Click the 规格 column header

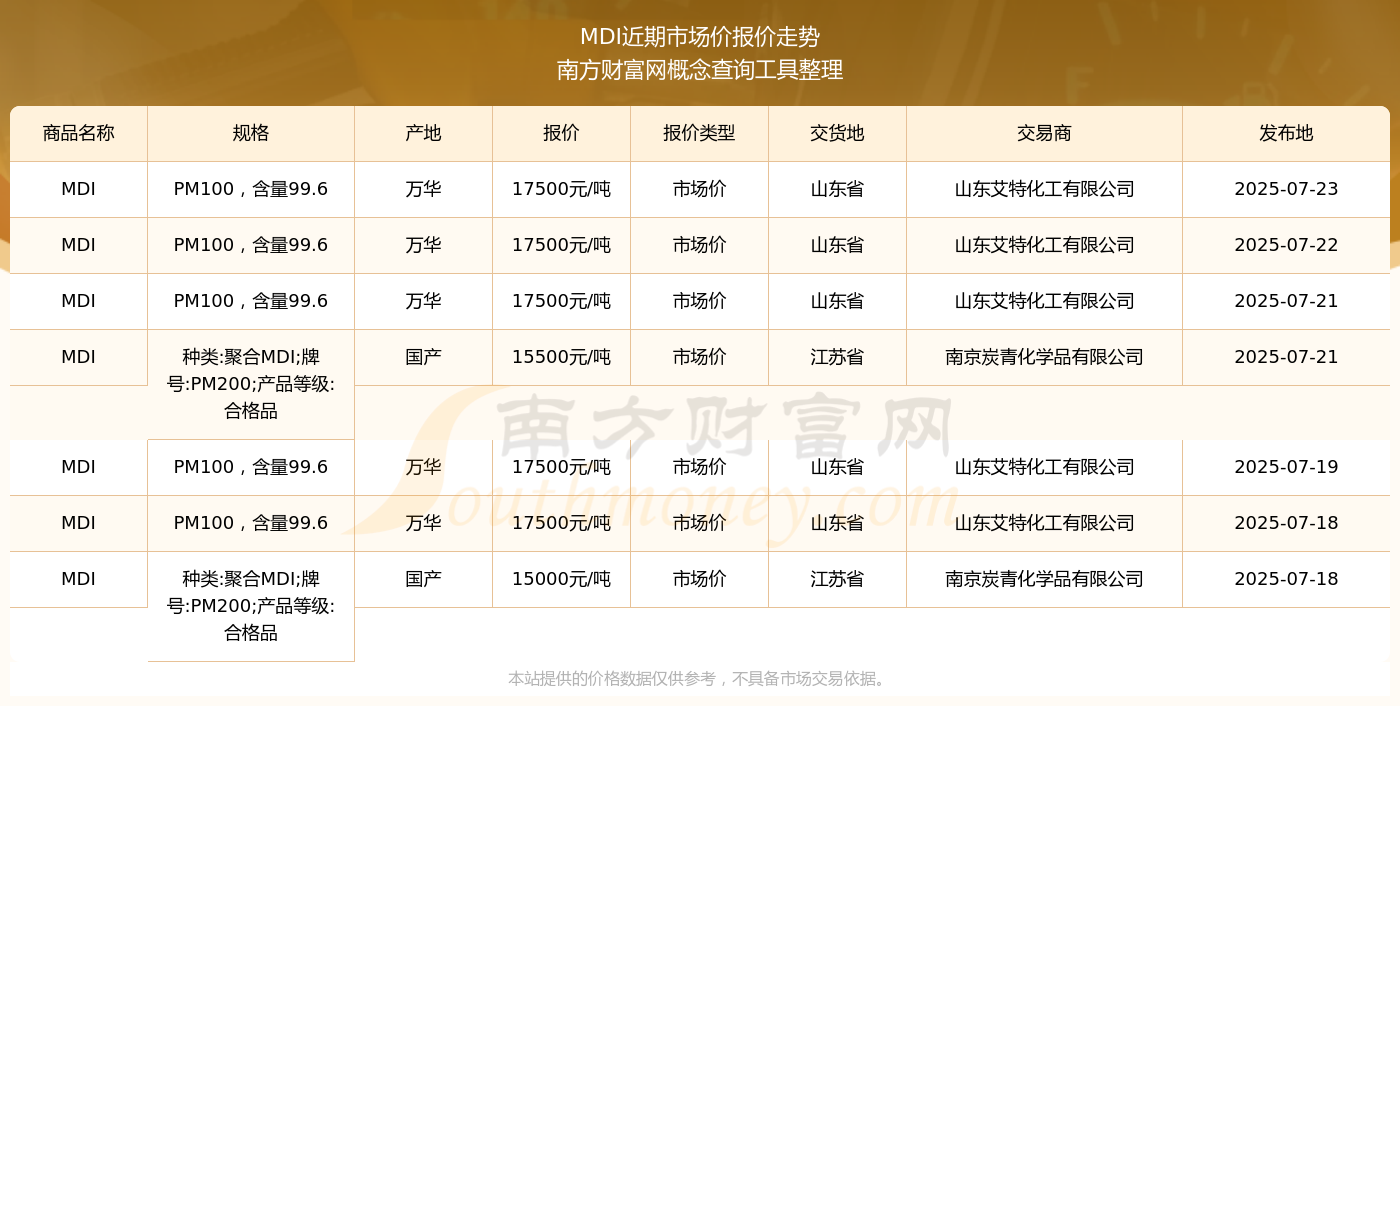point(251,133)
